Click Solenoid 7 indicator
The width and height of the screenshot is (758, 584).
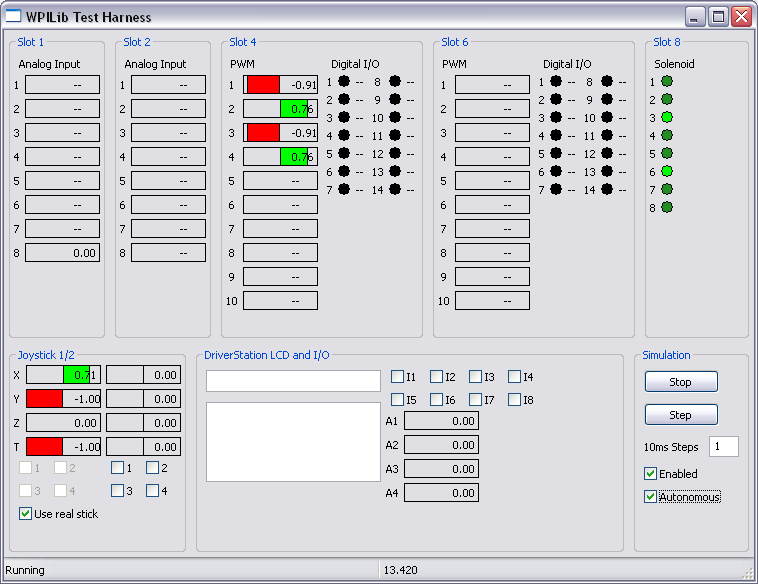coord(667,189)
